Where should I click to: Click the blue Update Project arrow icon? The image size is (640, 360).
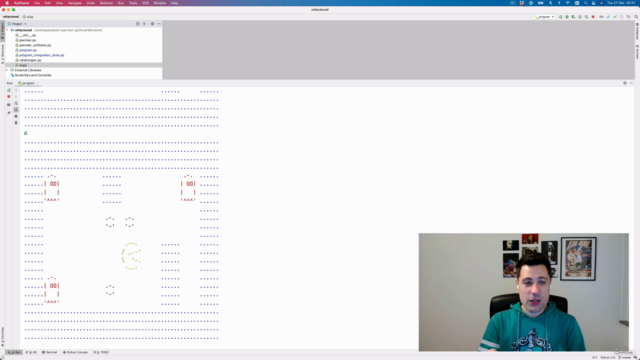(608, 17)
